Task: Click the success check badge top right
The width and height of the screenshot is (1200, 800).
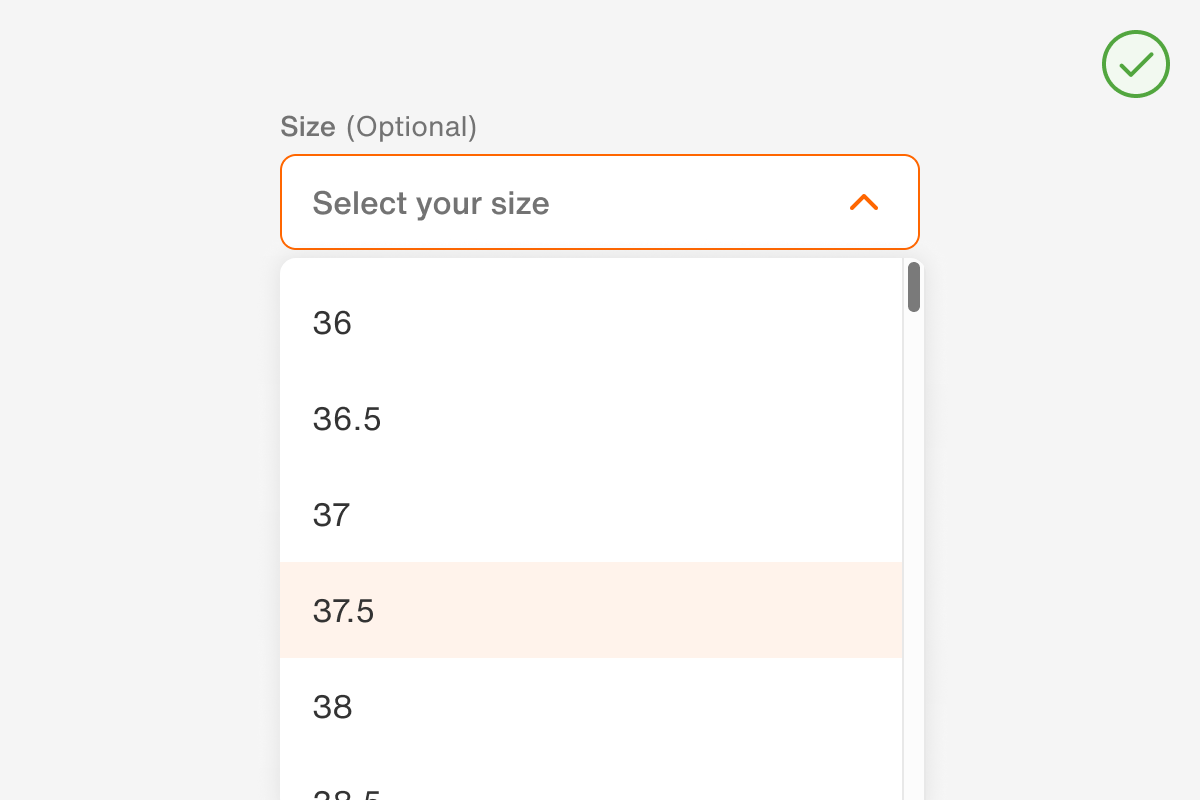Action: pyautogui.click(x=1135, y=64)
